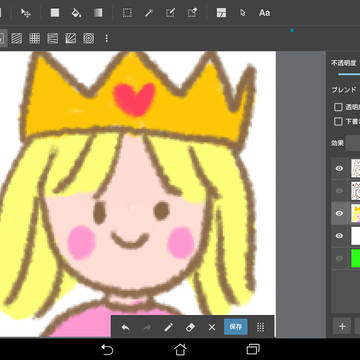Enable crisscross grid snap guide
The image size is (360, 360).
(35, 38)
